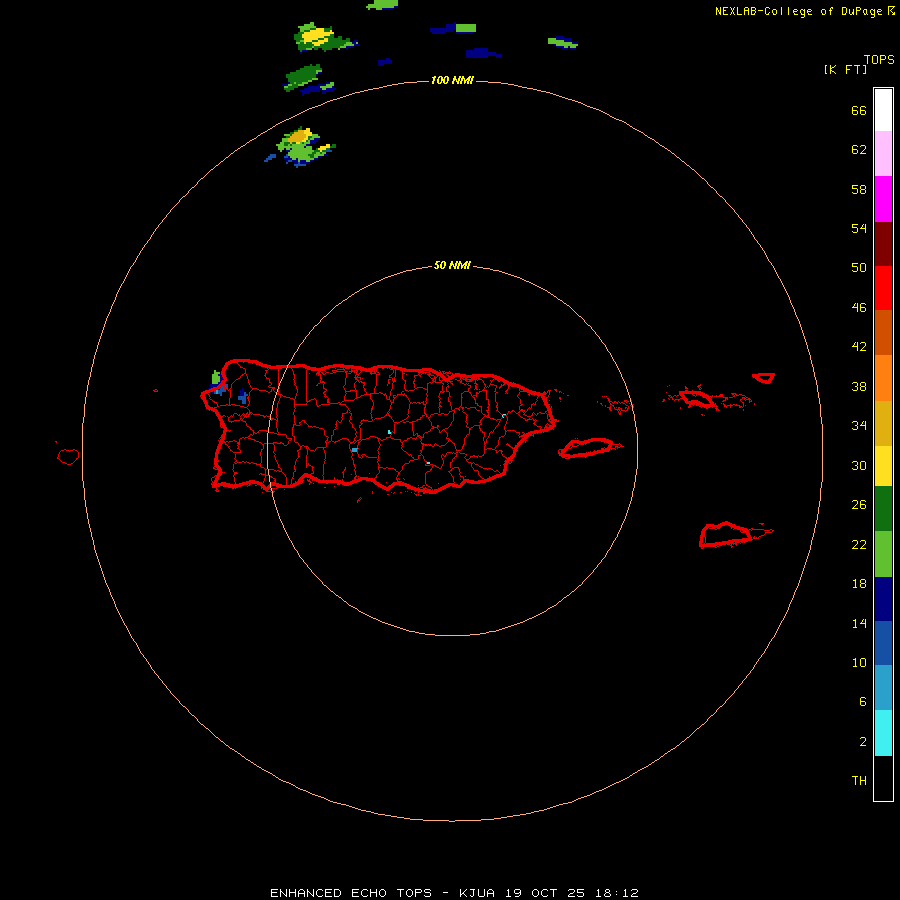Click the "22" scale value

(x=859, y=545)
